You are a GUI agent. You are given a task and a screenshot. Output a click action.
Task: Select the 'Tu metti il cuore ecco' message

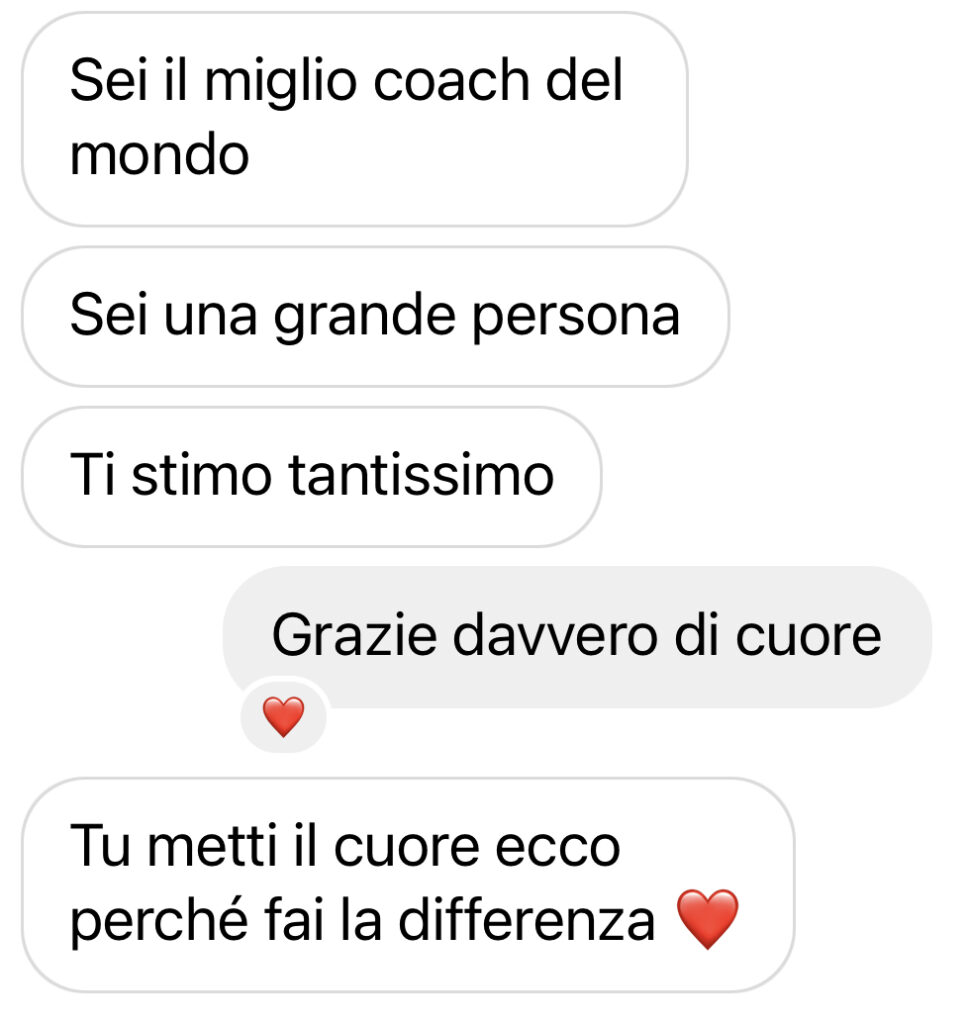pos(408,885)
